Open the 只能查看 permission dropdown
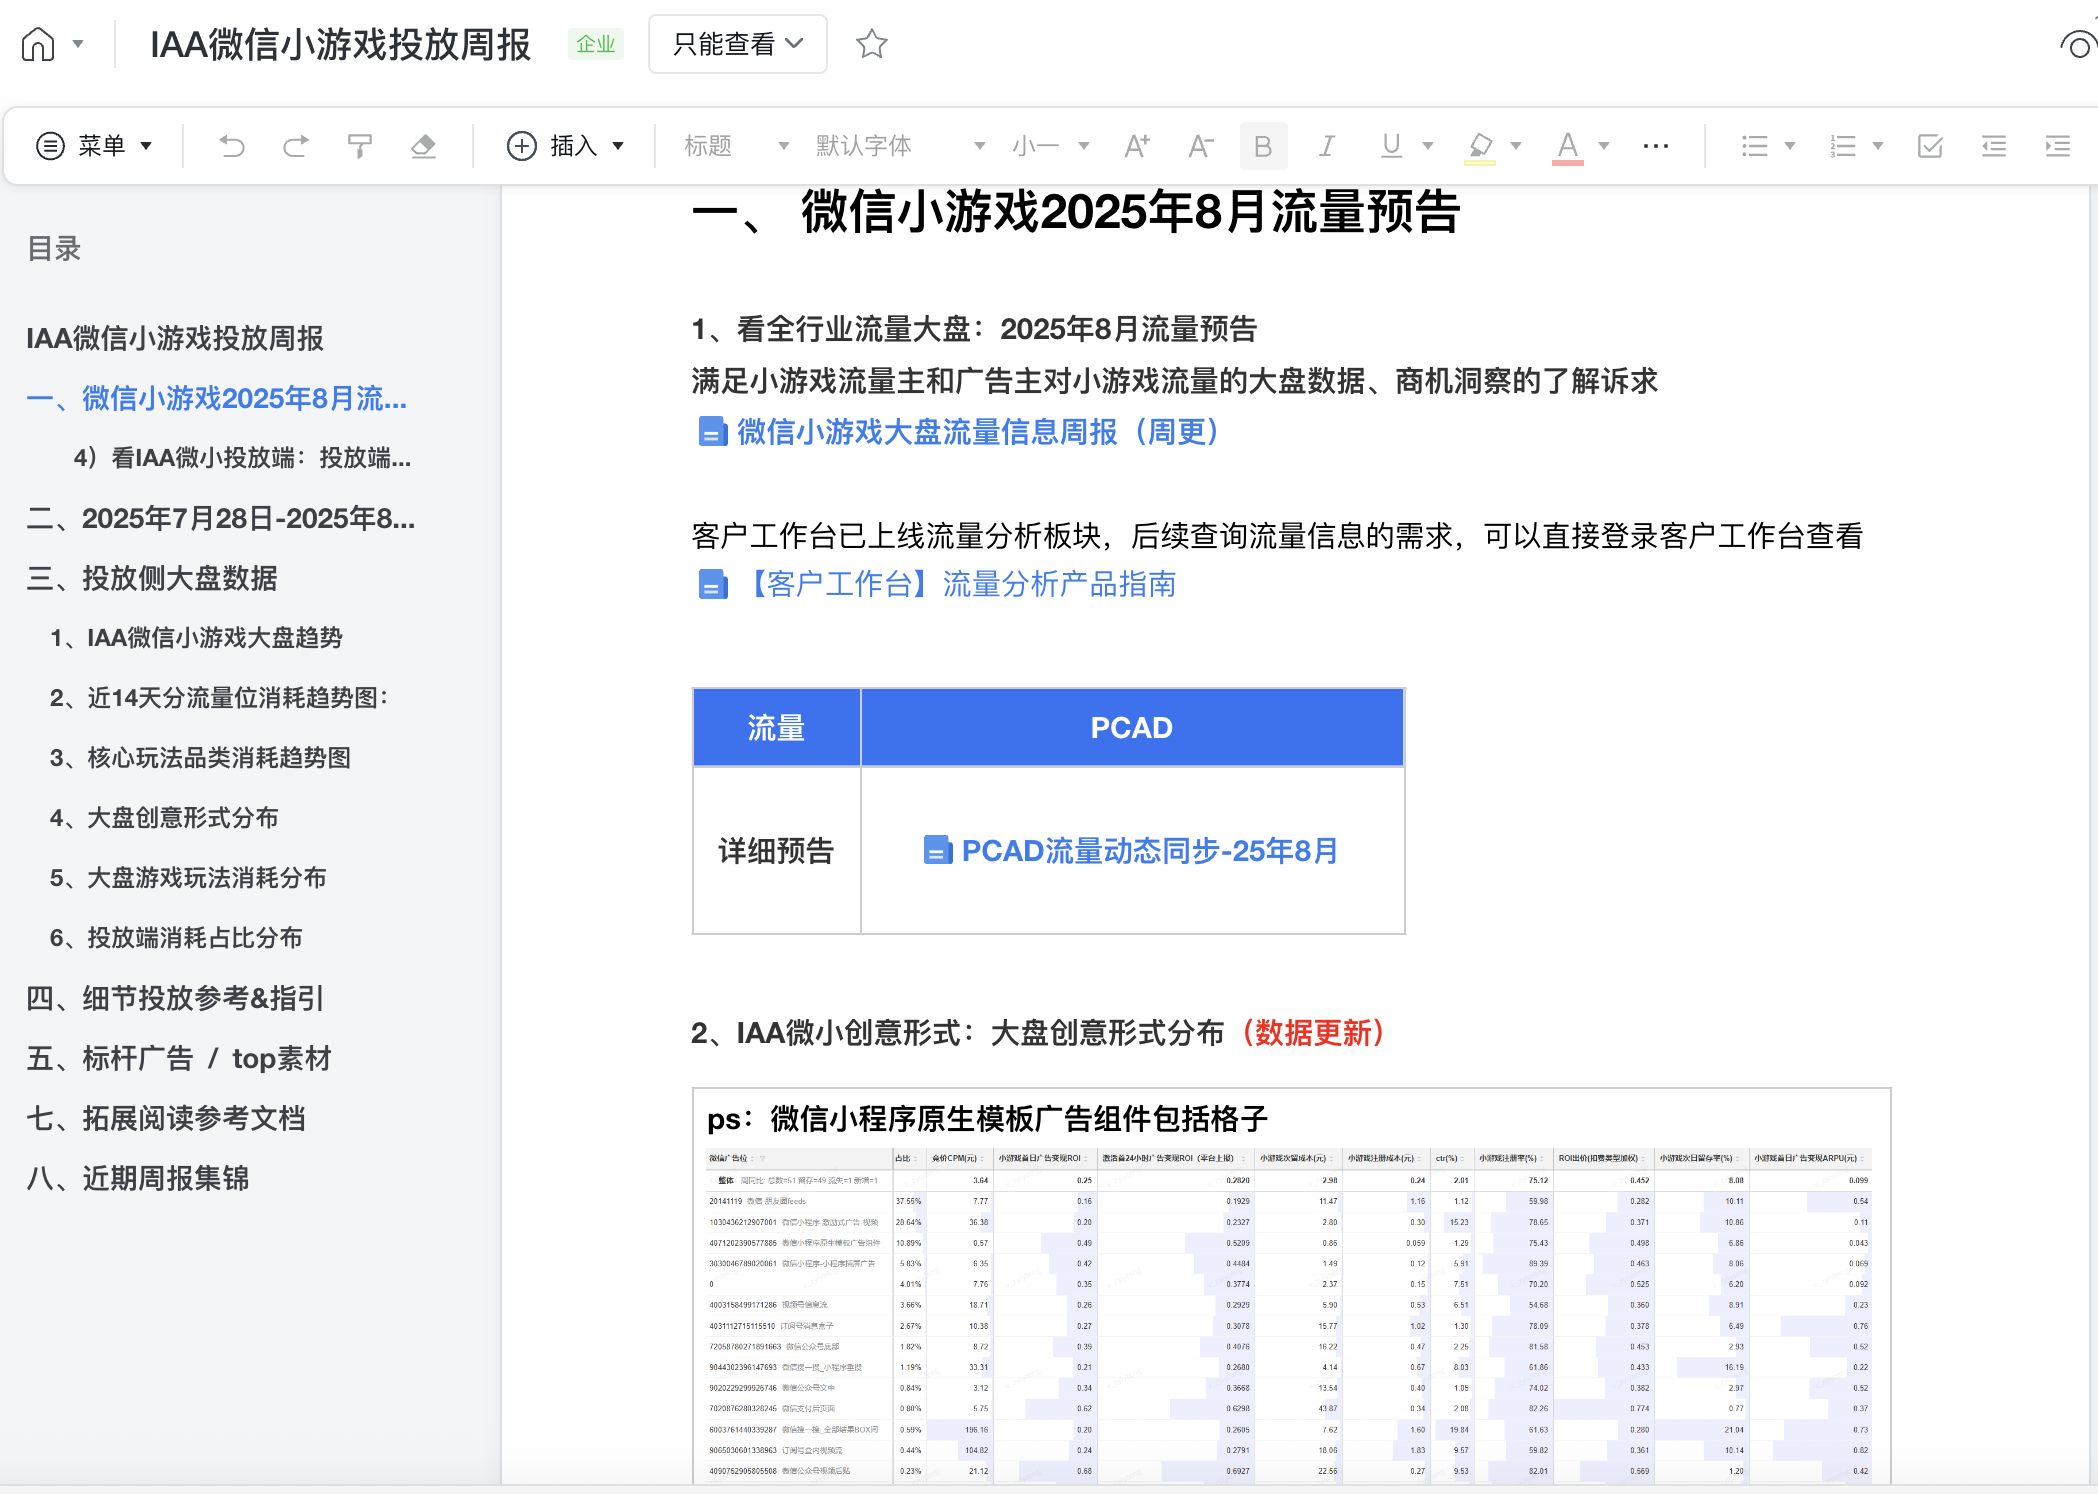This screenshot has height=1494, width=2098. (x=738, y=44)
